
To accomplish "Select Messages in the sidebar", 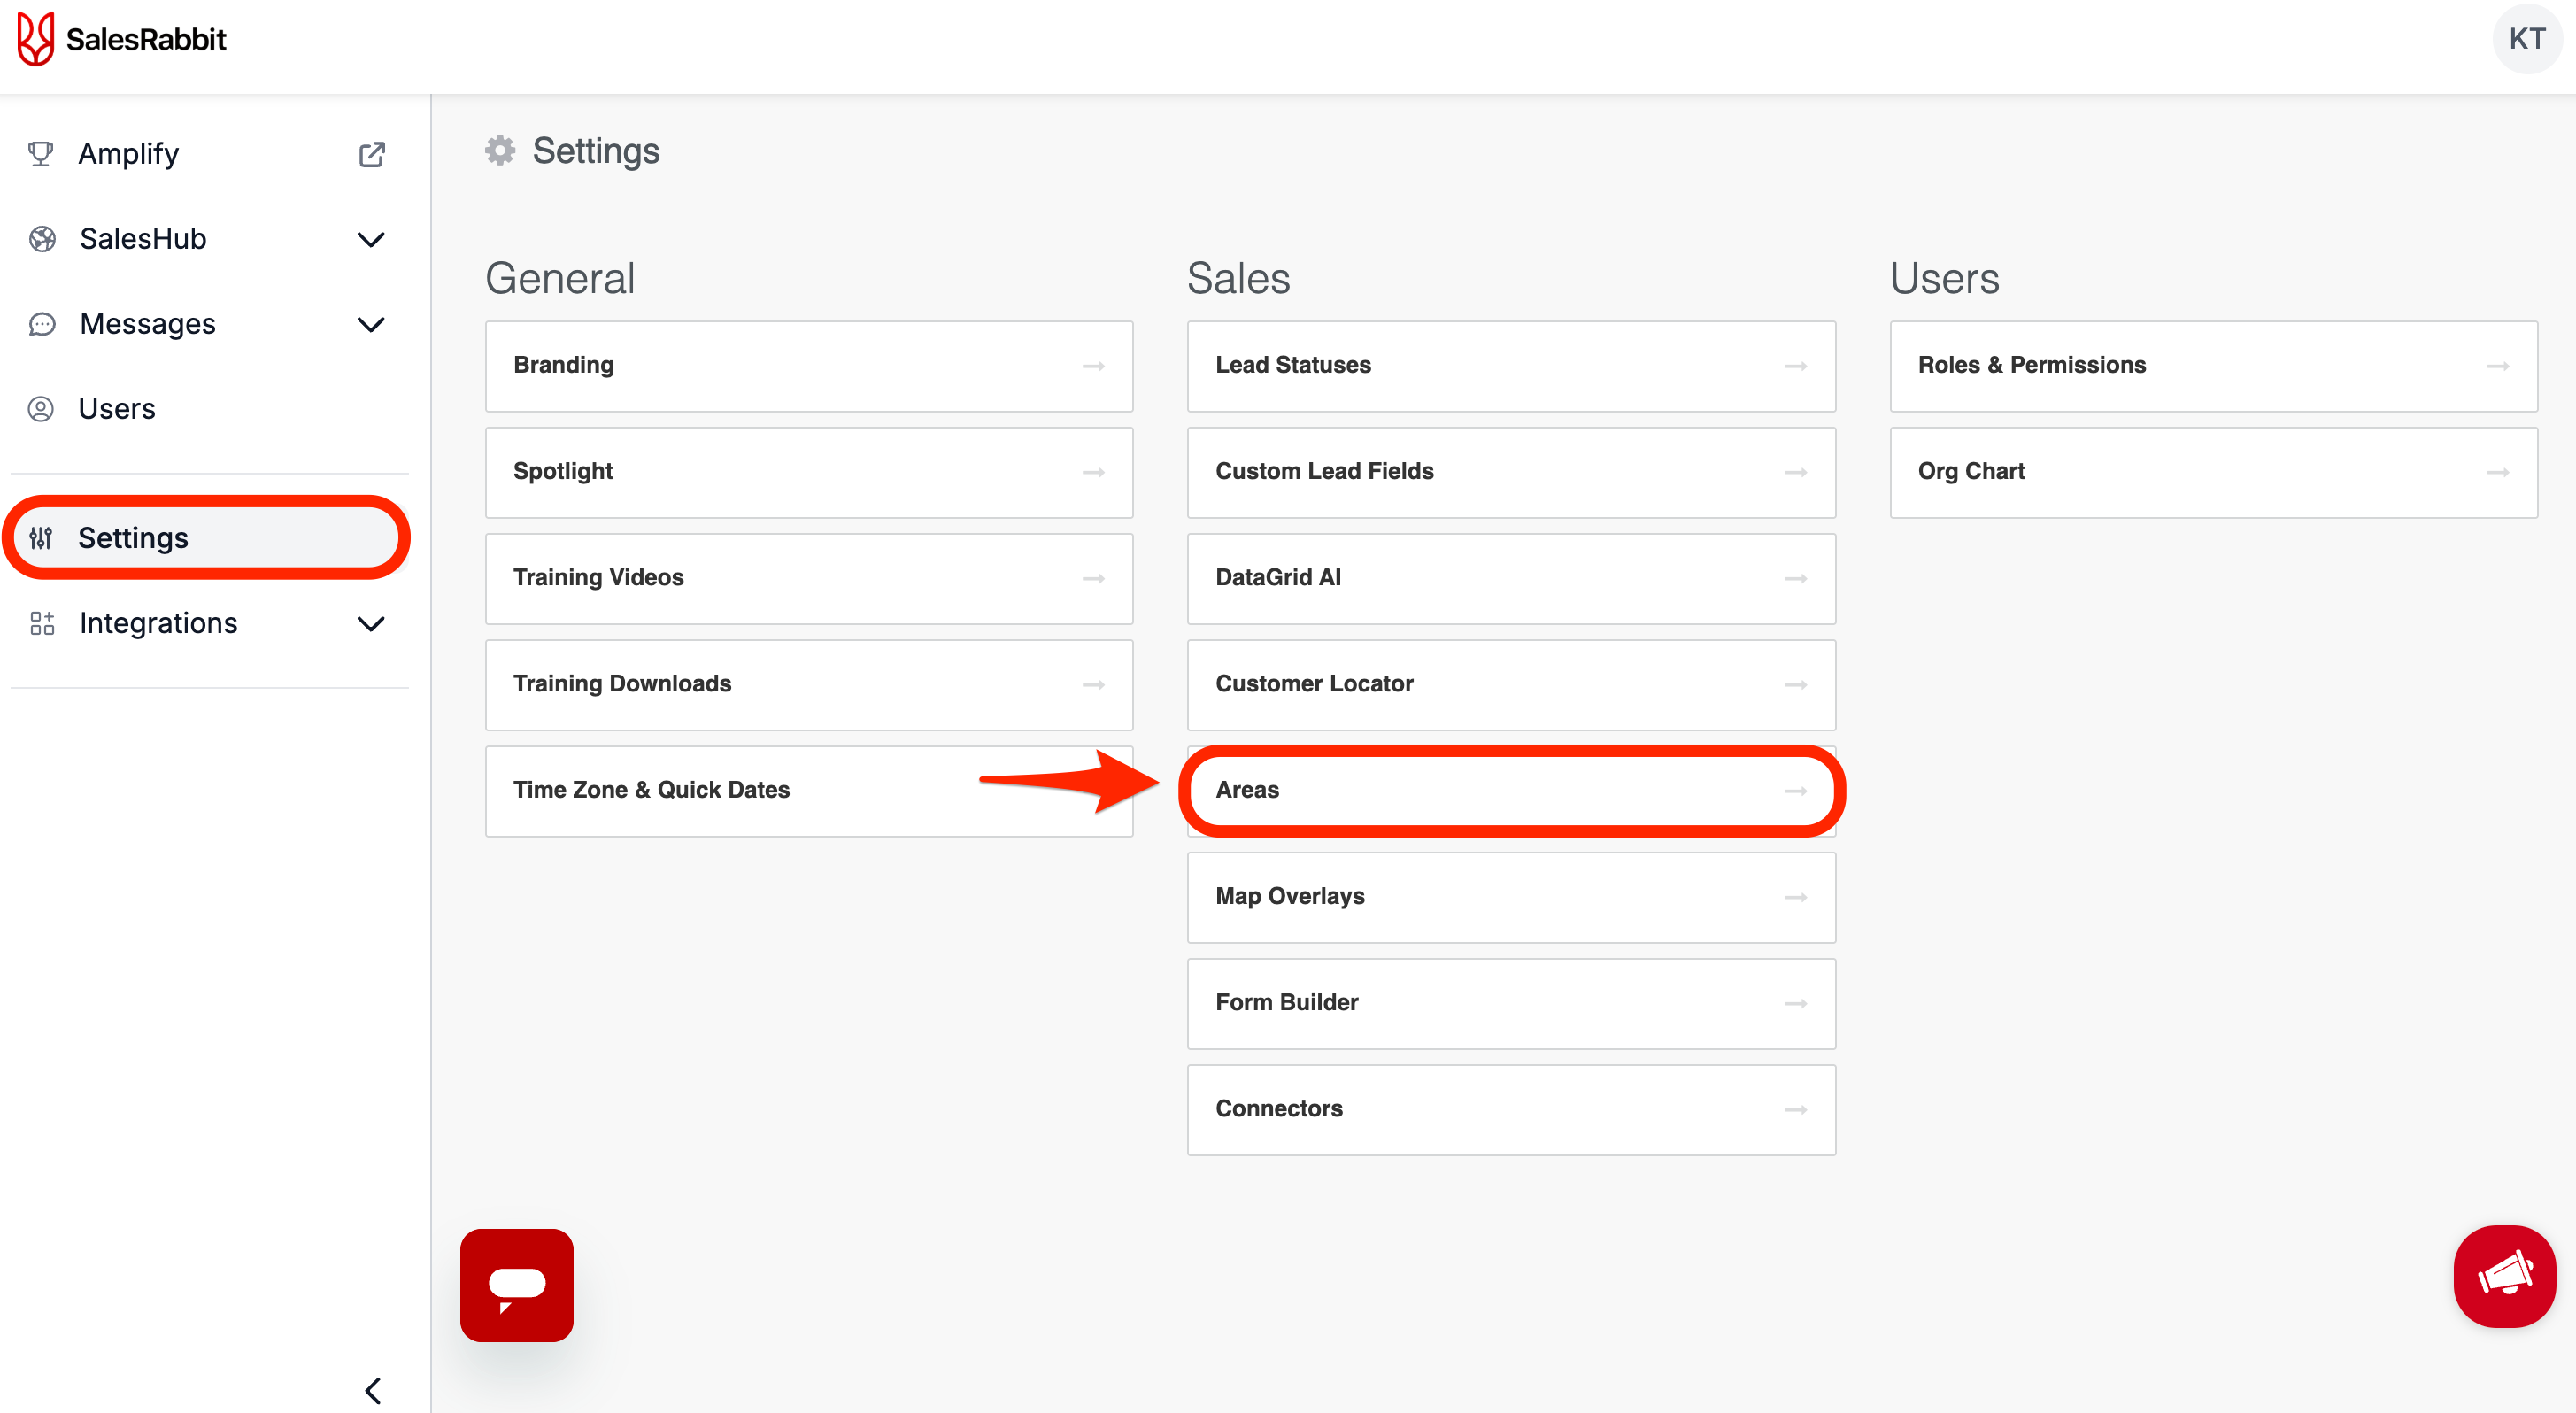I will point(209,324).
